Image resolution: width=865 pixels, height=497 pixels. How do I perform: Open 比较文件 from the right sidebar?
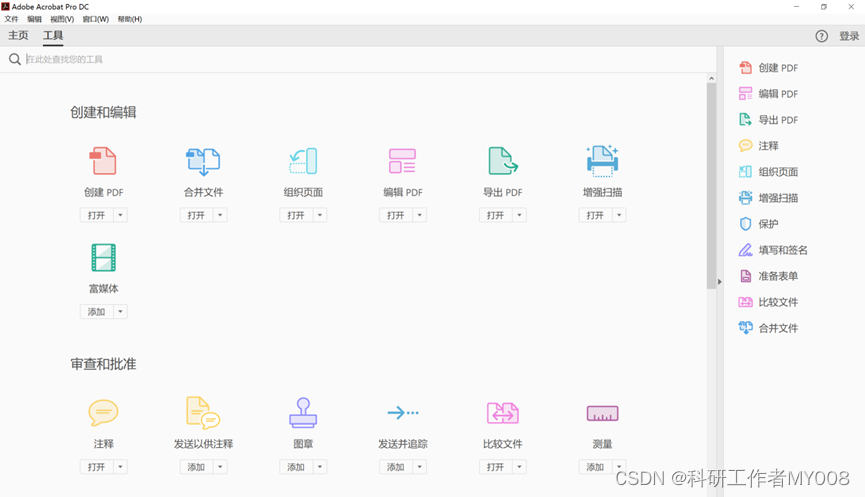[x=768, y=302]
